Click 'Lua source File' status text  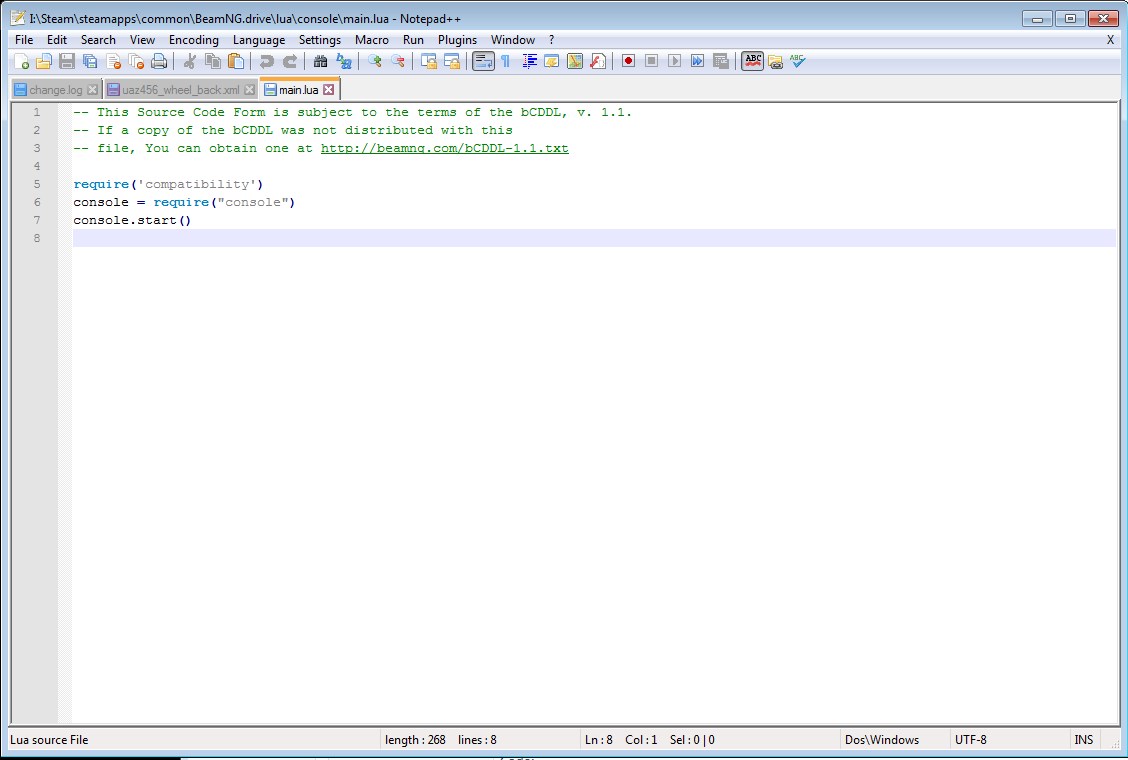(x=49, y=740)
